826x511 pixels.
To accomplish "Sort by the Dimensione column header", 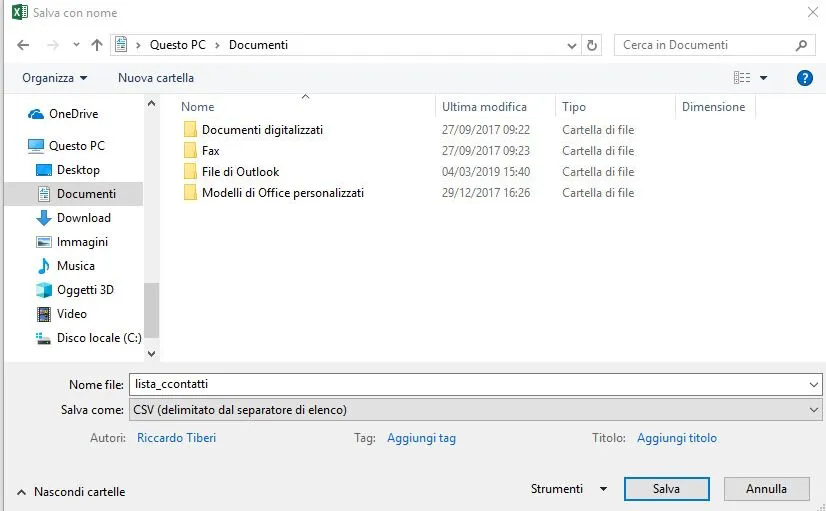I will pyautogui.click(x=713, y=107).
